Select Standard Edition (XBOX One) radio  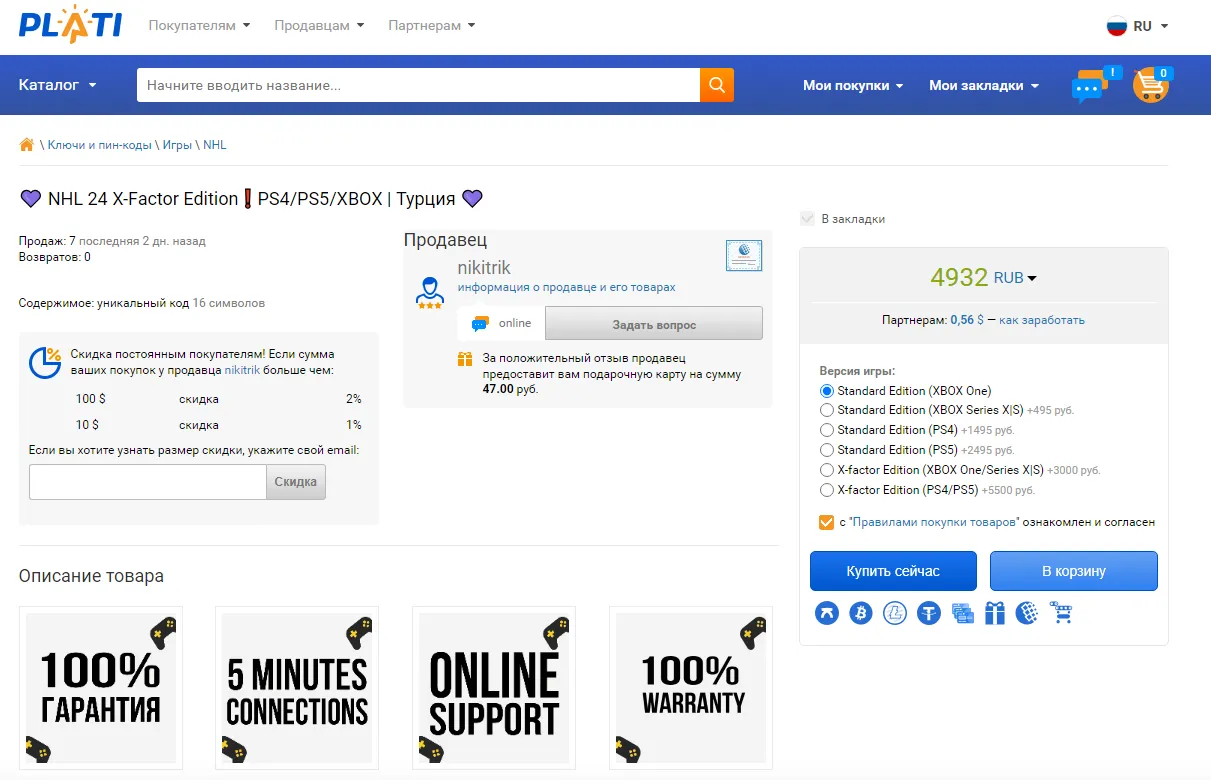[827, 391]
